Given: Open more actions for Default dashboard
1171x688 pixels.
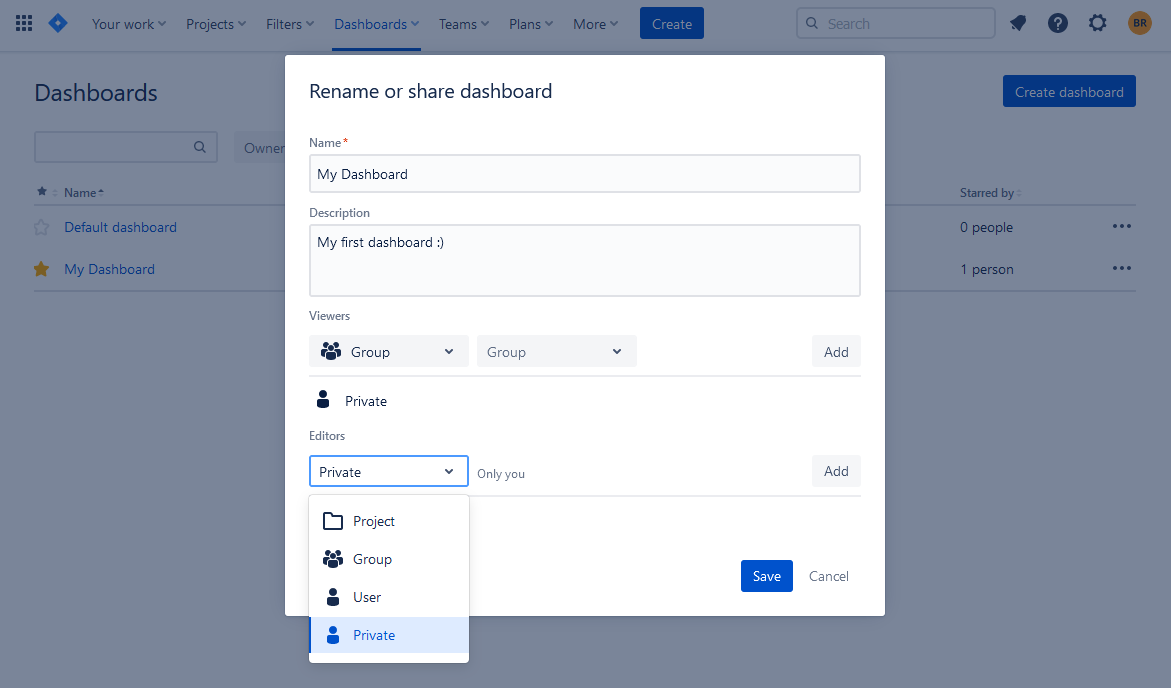Looking at the screenshot, I should click(1122, 226).
